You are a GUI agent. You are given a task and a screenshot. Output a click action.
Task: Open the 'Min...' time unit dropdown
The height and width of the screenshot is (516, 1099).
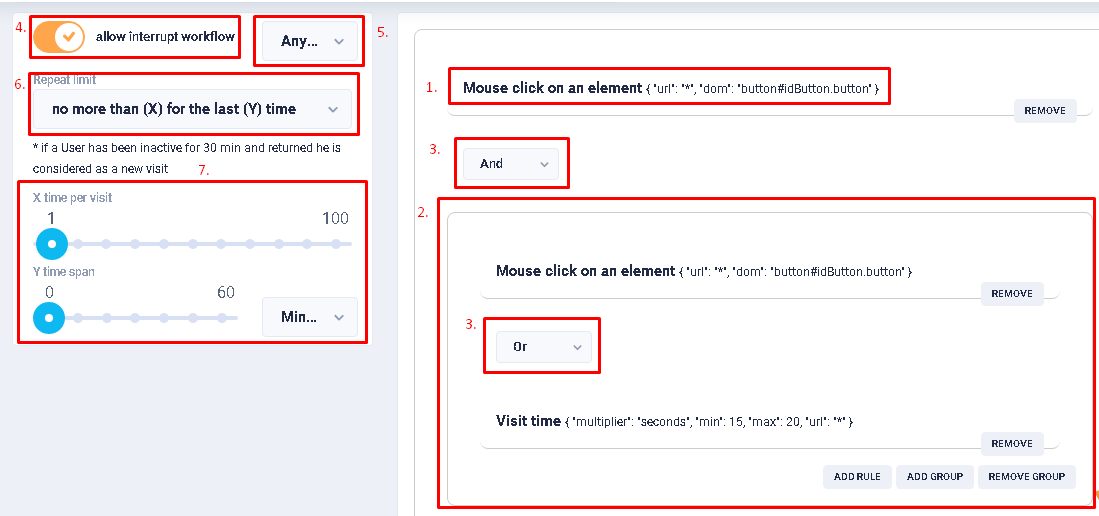click(309, 317)
